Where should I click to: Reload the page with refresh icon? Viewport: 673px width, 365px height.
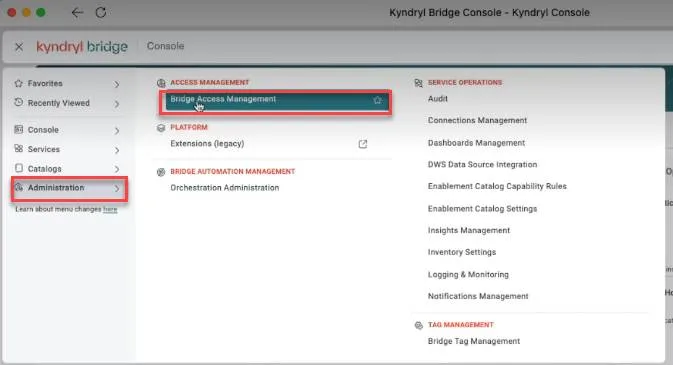coord(101,12)
